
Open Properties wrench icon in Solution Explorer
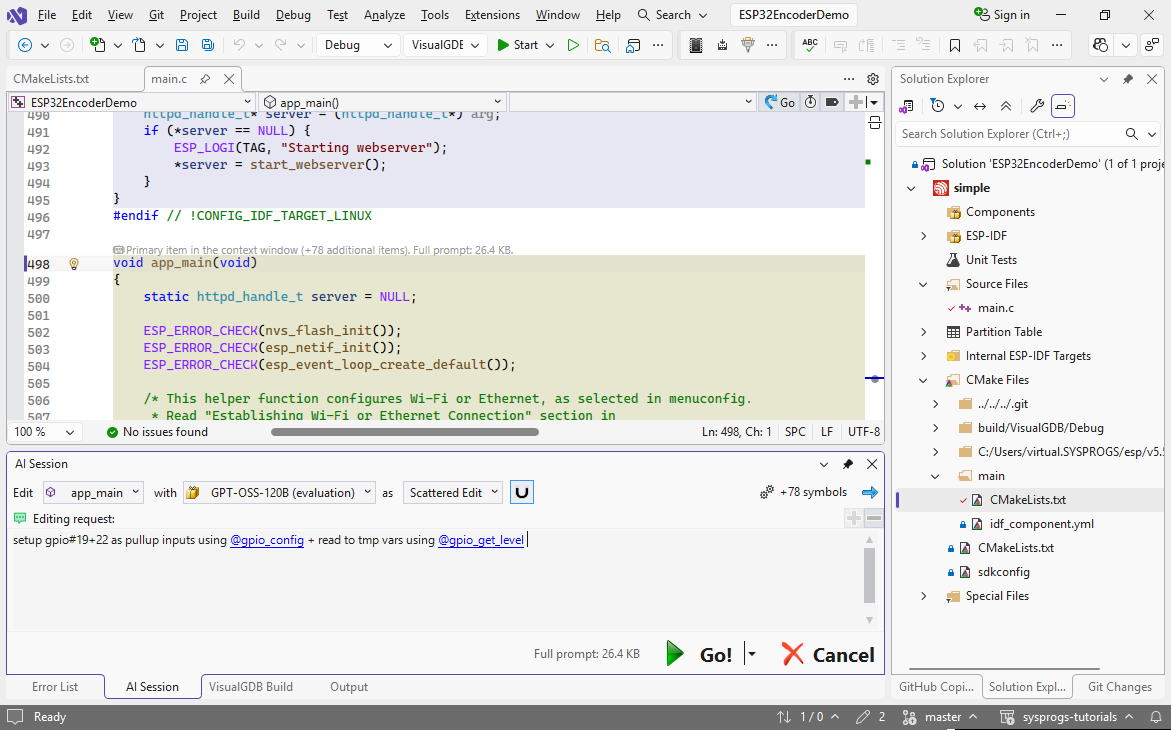click(1037, 106)
